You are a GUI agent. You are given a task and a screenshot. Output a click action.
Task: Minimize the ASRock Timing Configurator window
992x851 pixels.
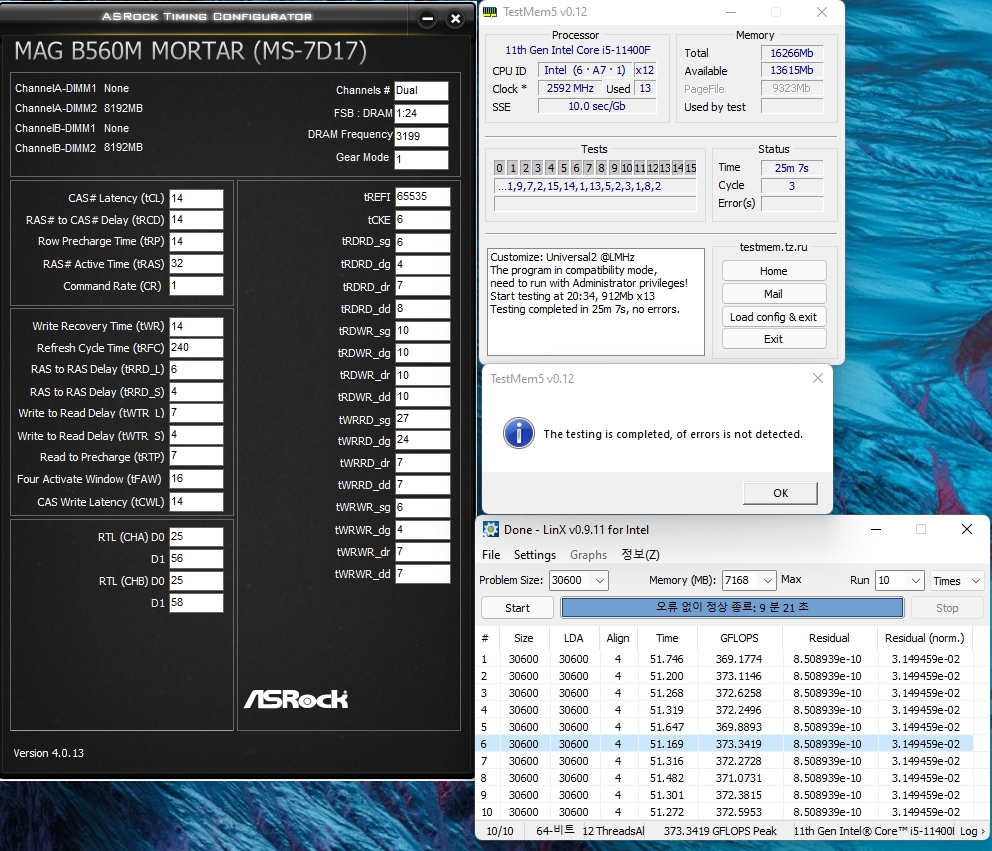[428, 19]
